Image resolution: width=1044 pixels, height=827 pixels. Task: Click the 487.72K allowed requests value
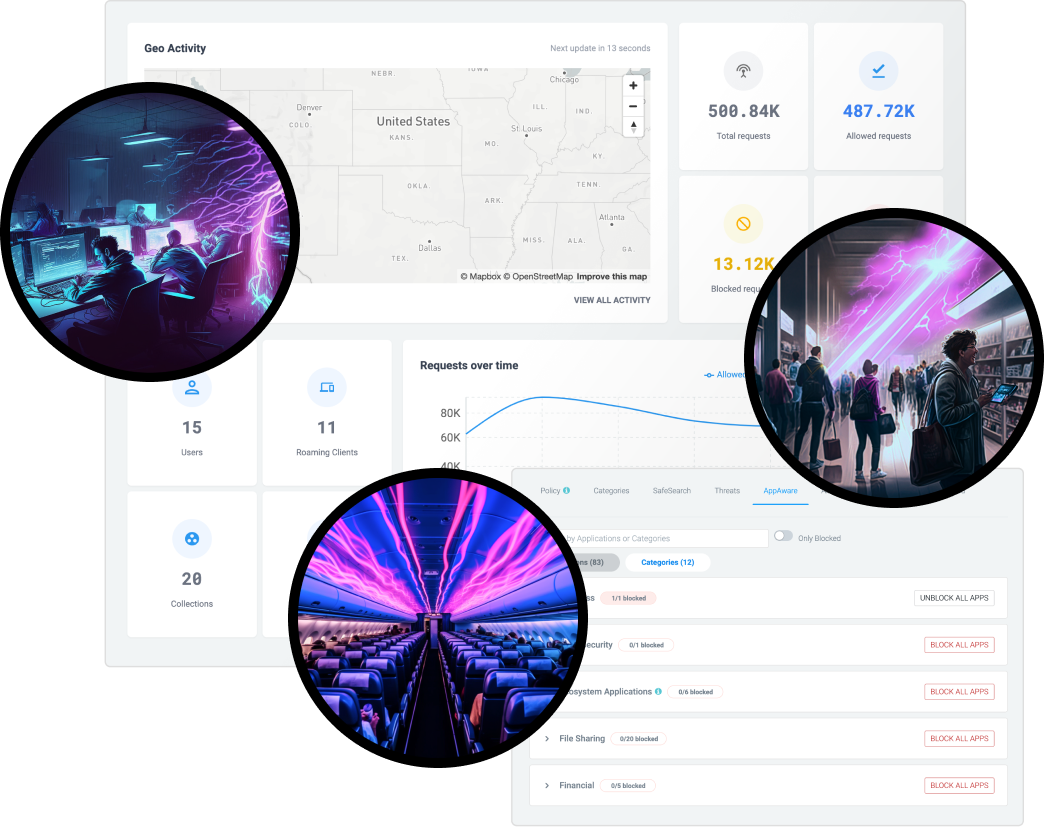(879, 111)
